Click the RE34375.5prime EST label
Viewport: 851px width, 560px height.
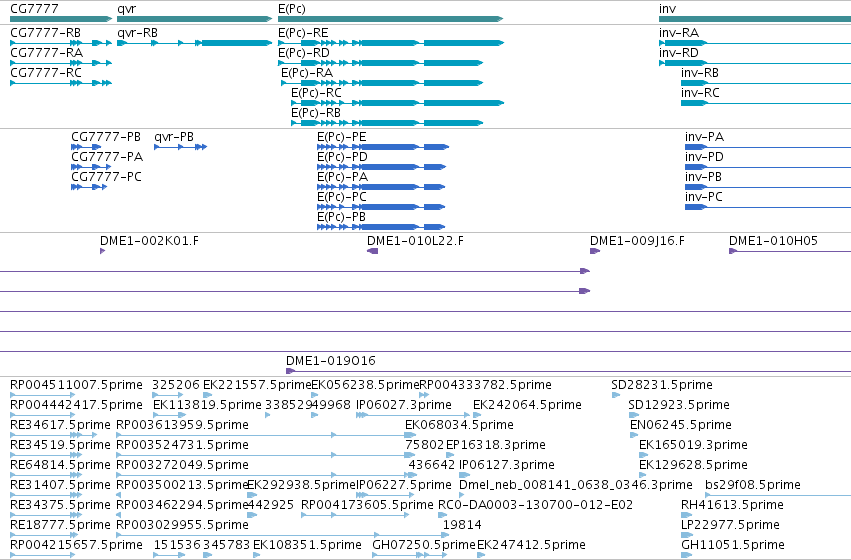61,506
